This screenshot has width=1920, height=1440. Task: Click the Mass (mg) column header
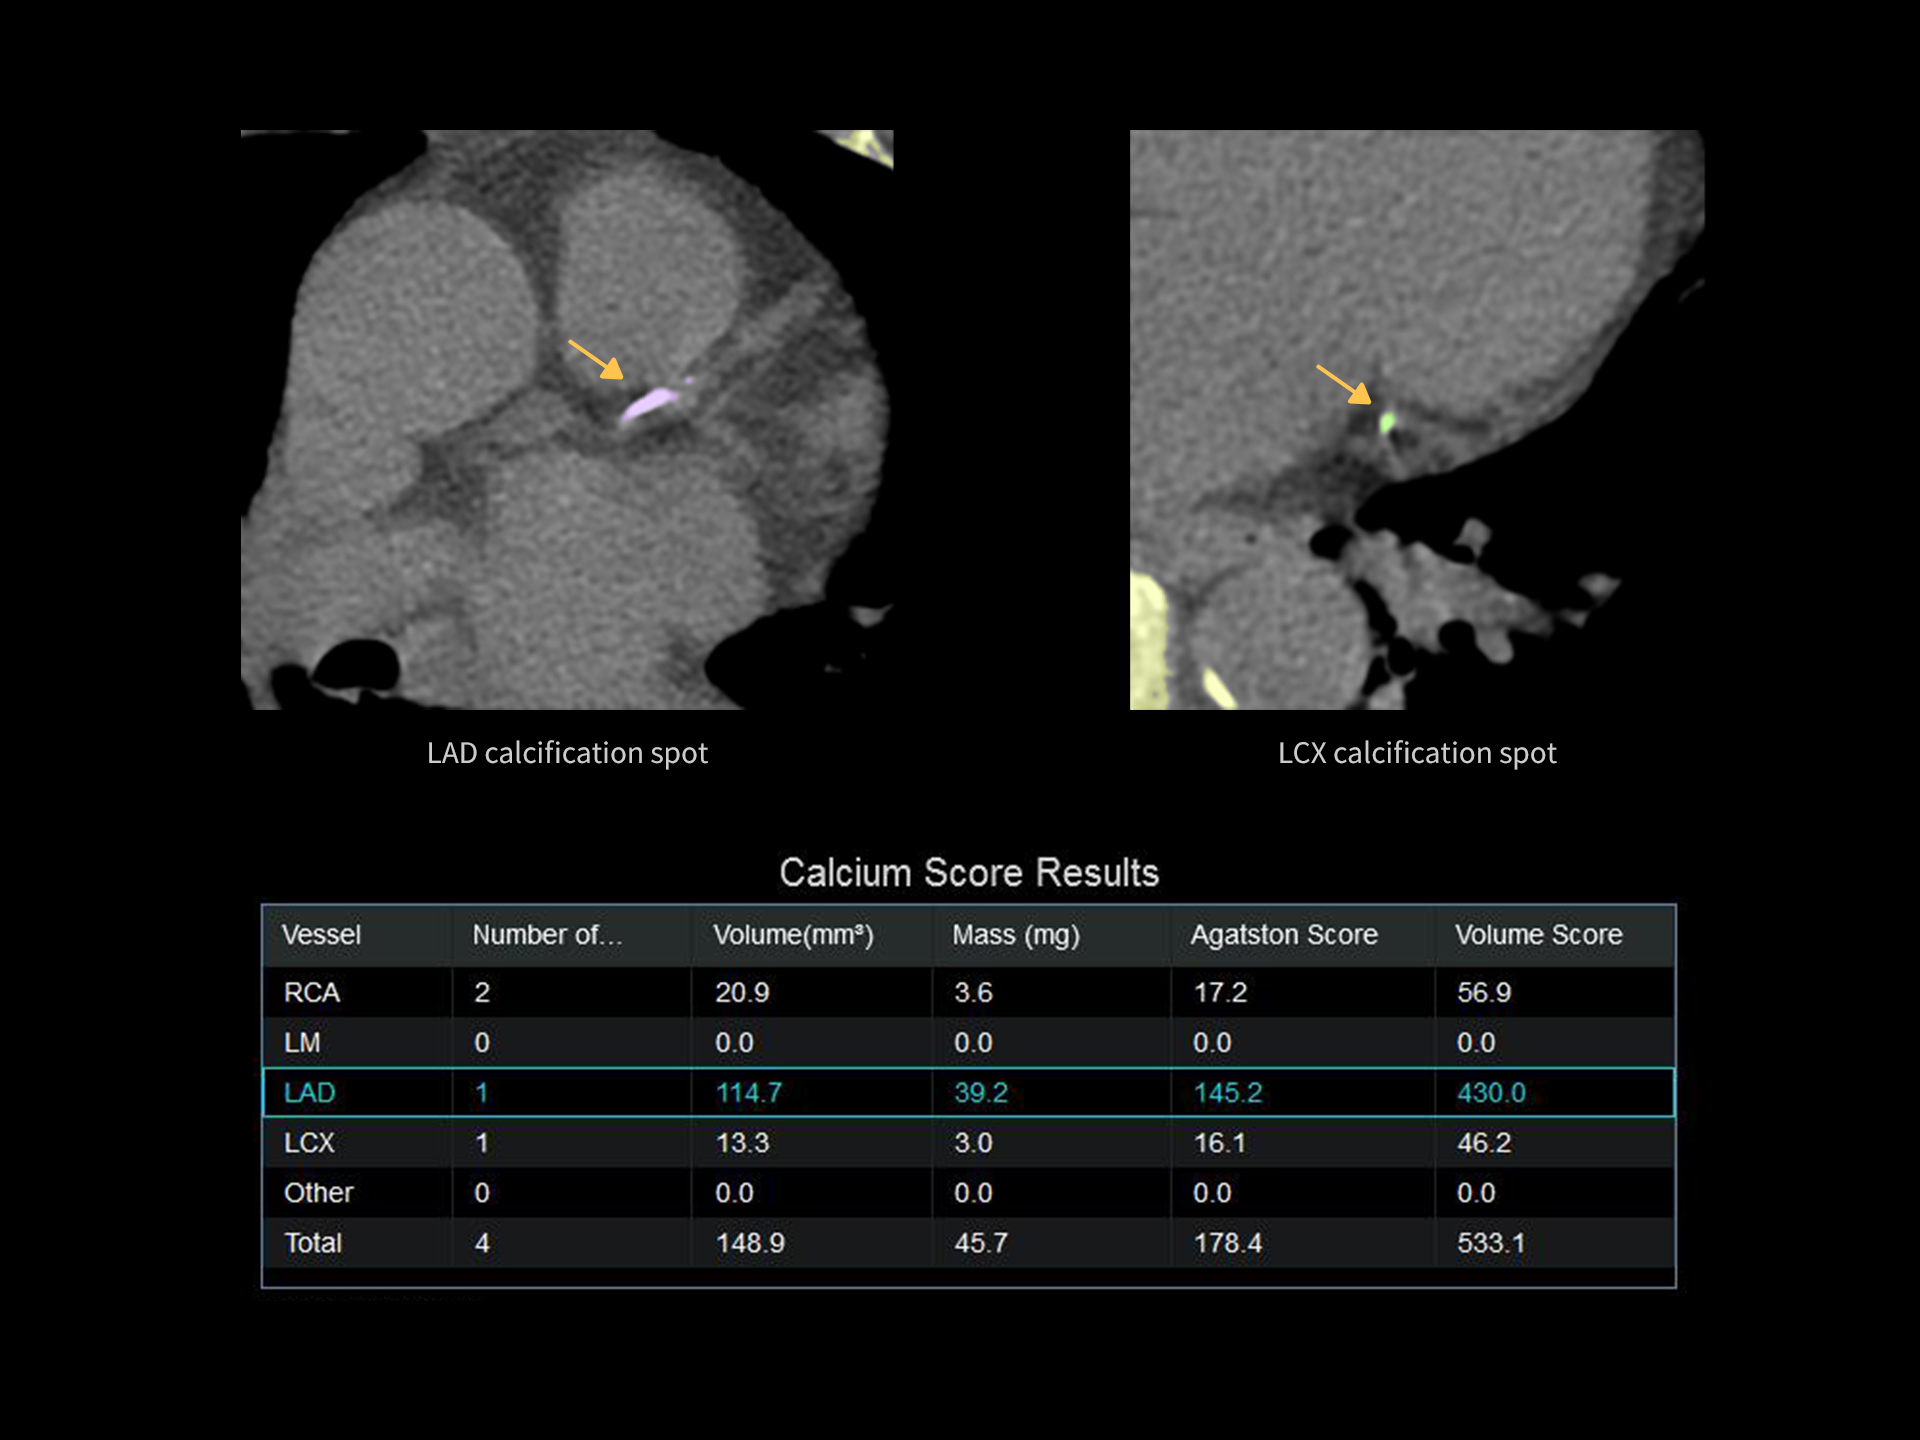(1015, 935)
